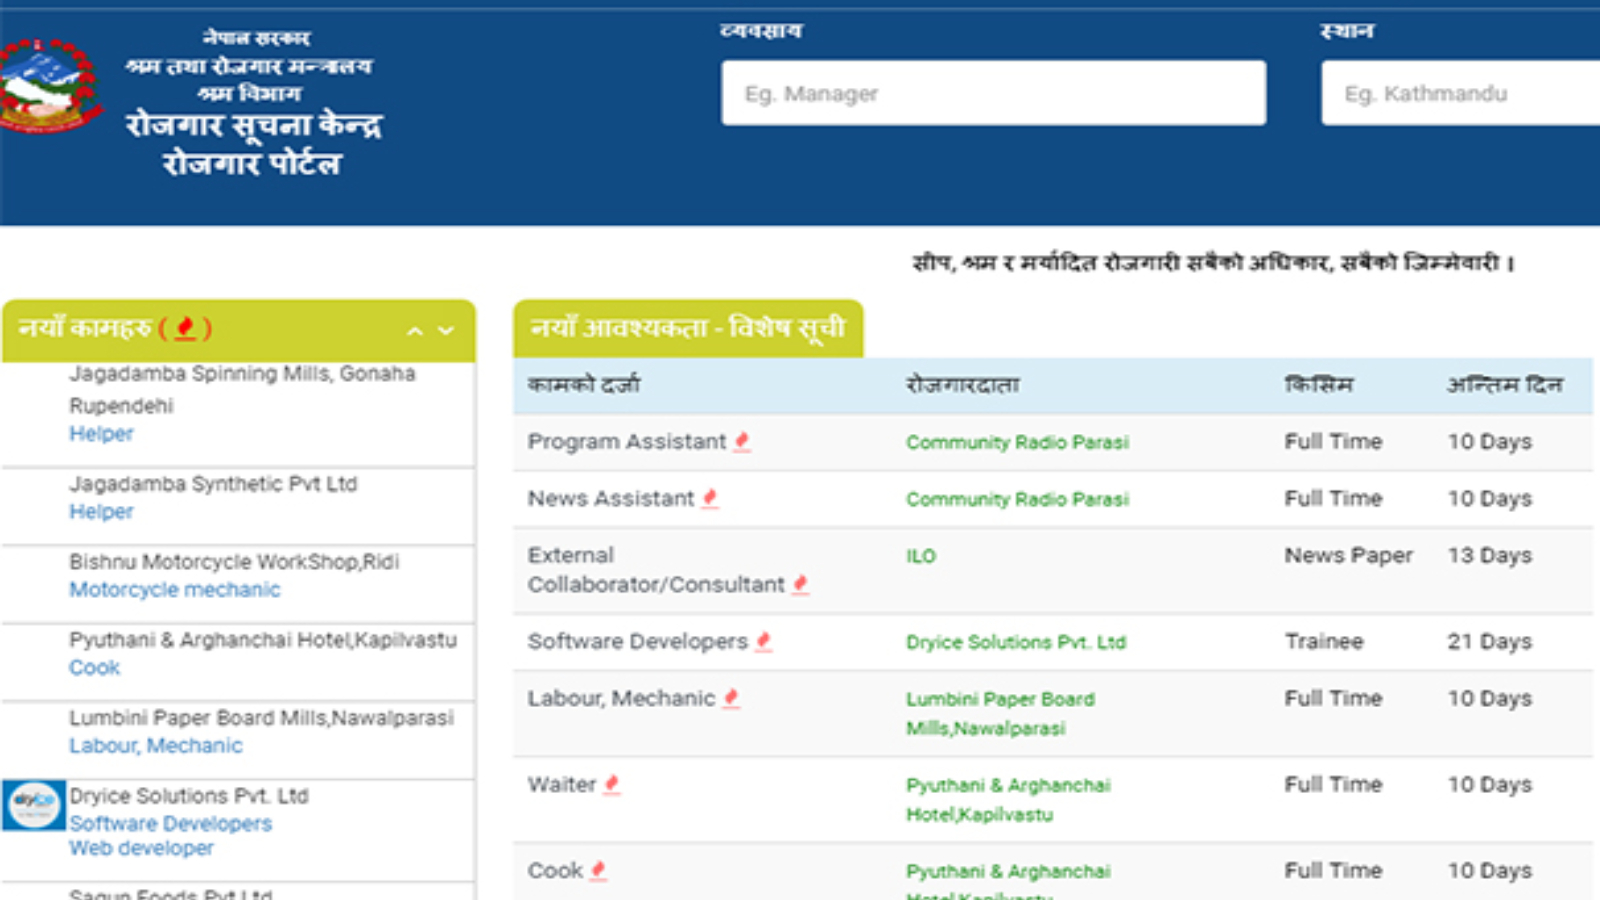This screenshot has height=900, width=1600.
Task: Click 'Trainee' type in Software Developers row
Action: 1324,641
